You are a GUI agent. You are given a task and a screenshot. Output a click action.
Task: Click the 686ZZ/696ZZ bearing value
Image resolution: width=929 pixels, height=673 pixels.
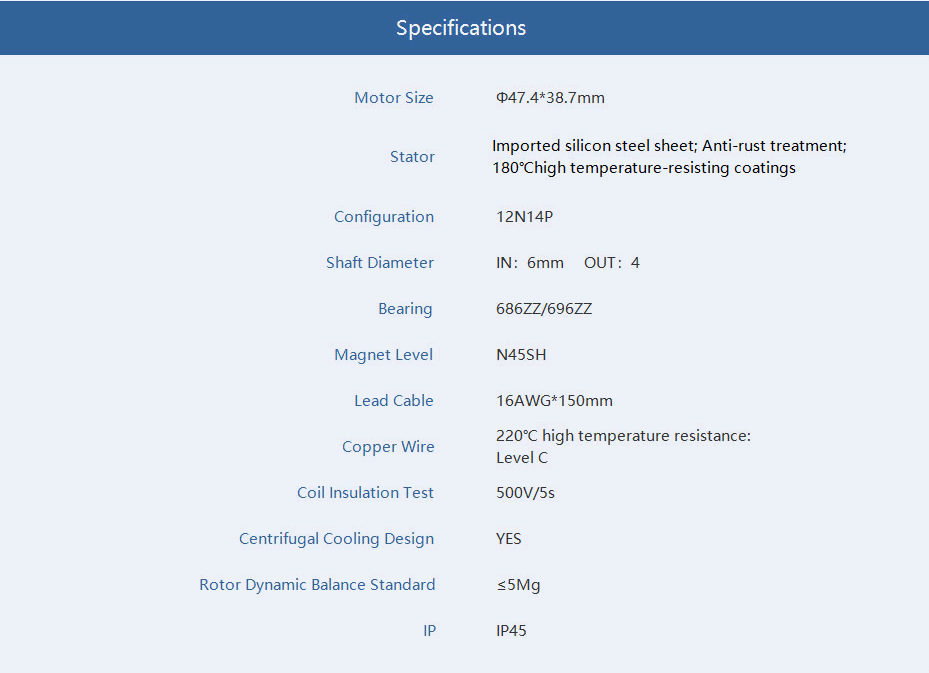point(544,309)
